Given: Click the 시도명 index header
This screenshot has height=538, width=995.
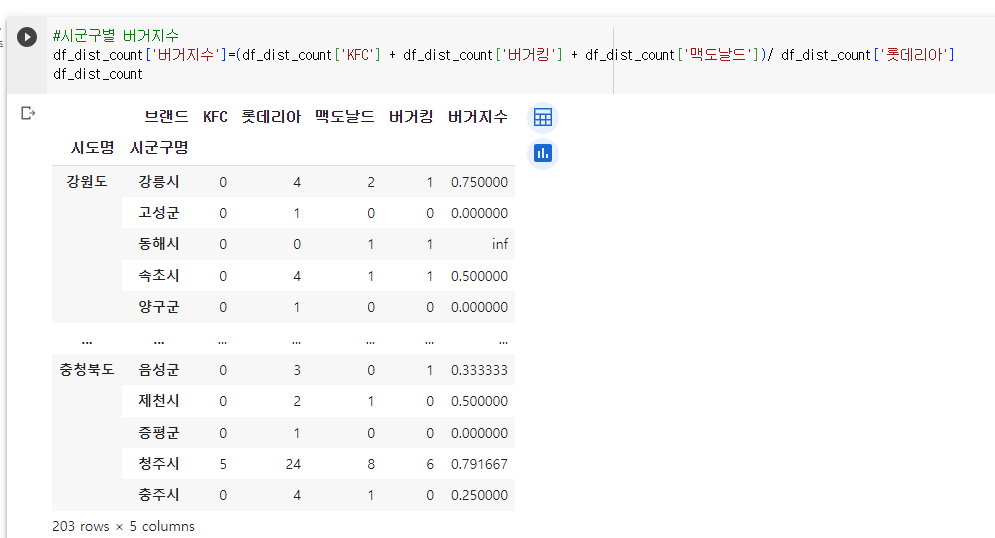Looking at the screenshot, I should click(93, 148).
